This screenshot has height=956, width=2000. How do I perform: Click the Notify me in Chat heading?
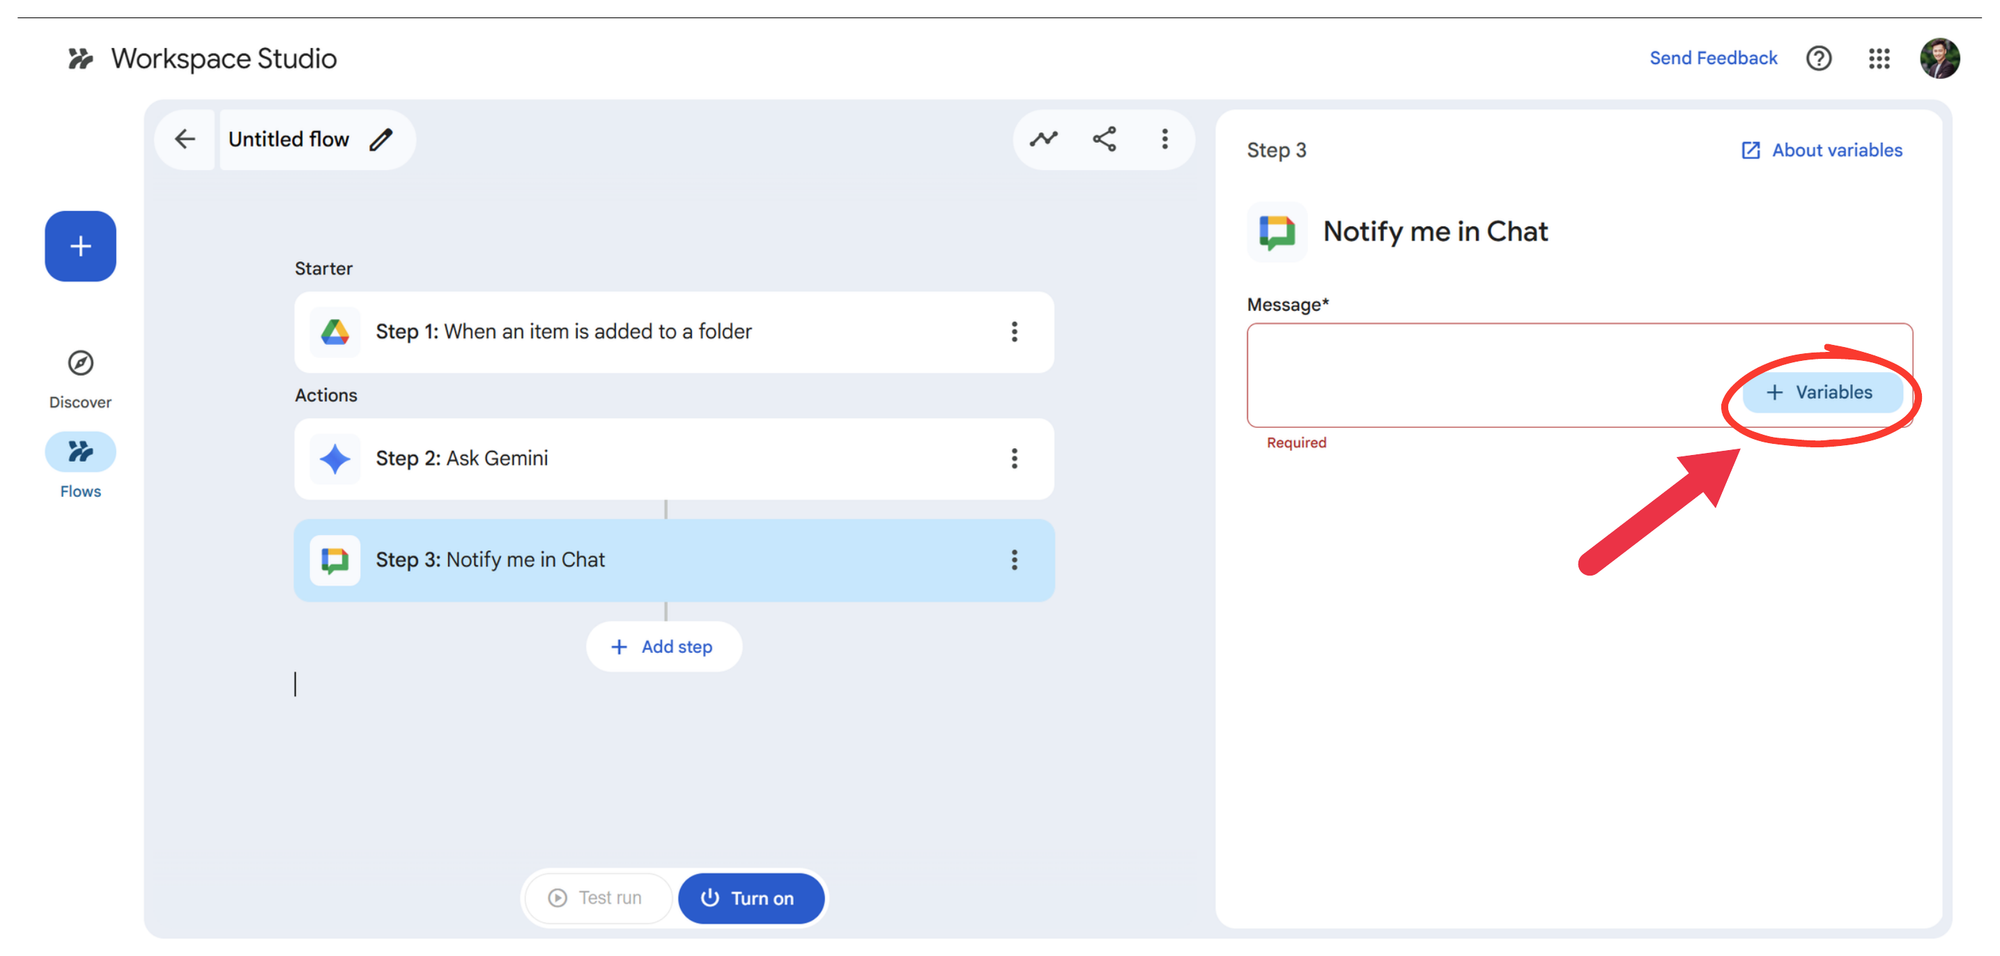(x=1436, y=232)
